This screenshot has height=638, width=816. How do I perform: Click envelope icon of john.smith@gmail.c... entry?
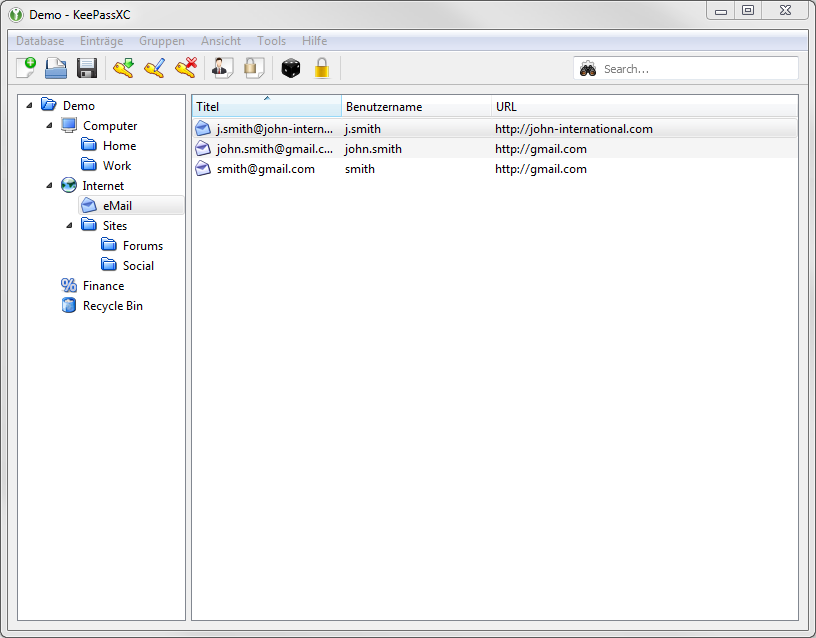pos(203,149)
